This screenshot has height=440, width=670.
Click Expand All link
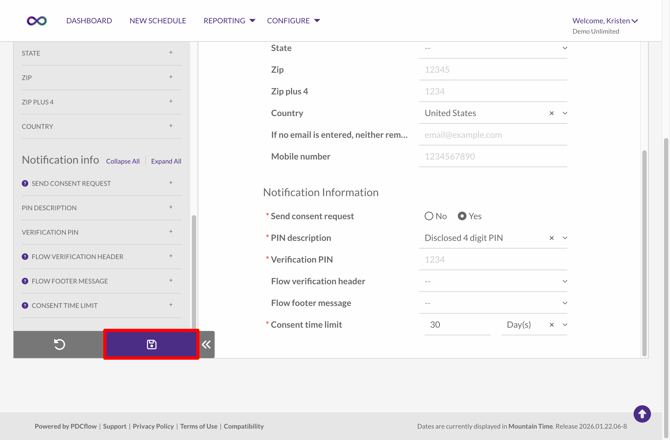click(x=166, y=161)
